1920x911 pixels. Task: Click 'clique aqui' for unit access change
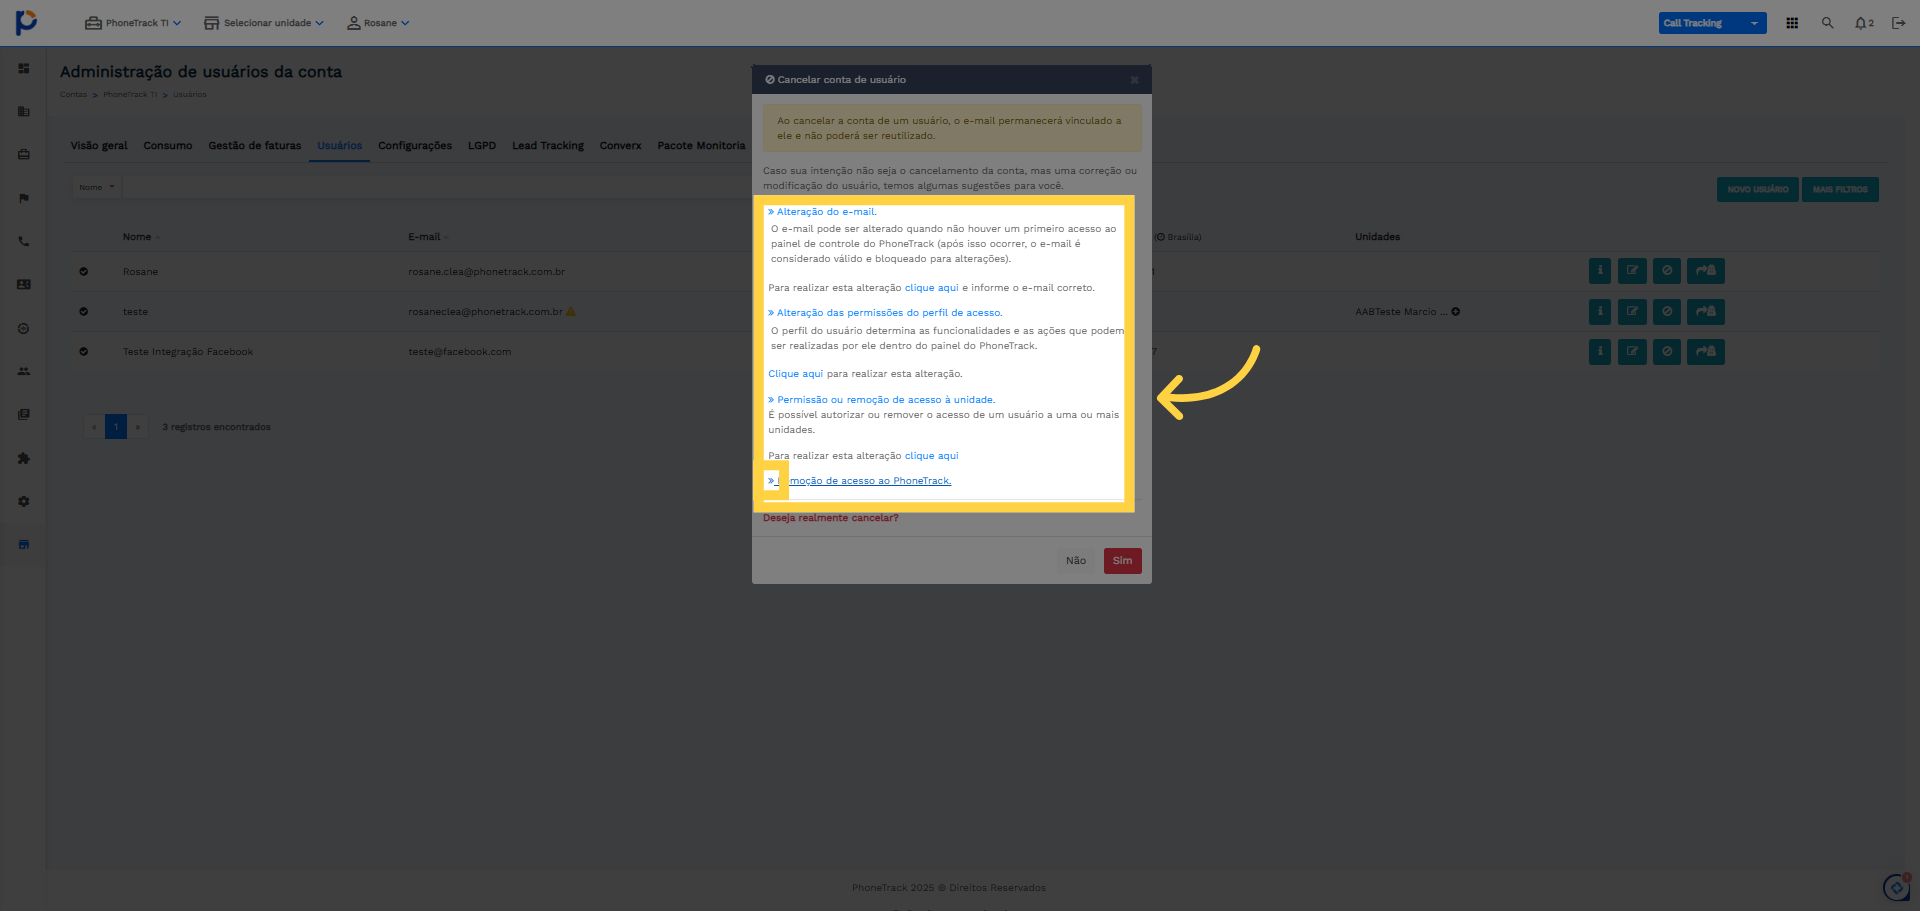point(932,456)
